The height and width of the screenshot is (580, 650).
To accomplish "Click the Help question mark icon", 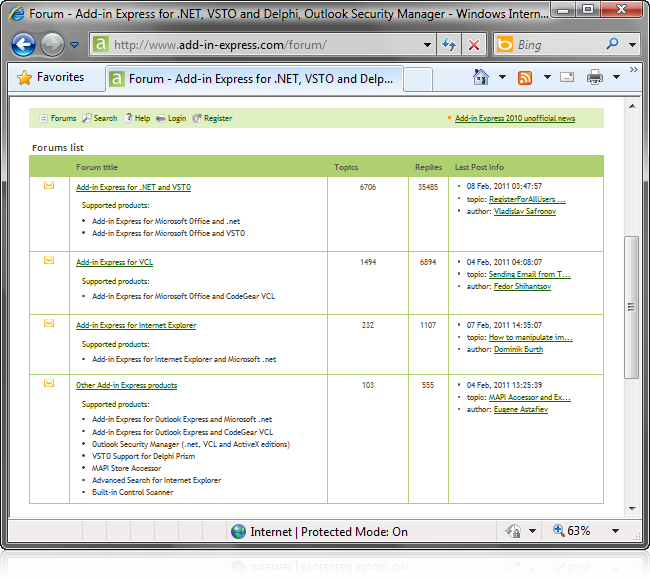I will 128,118.
